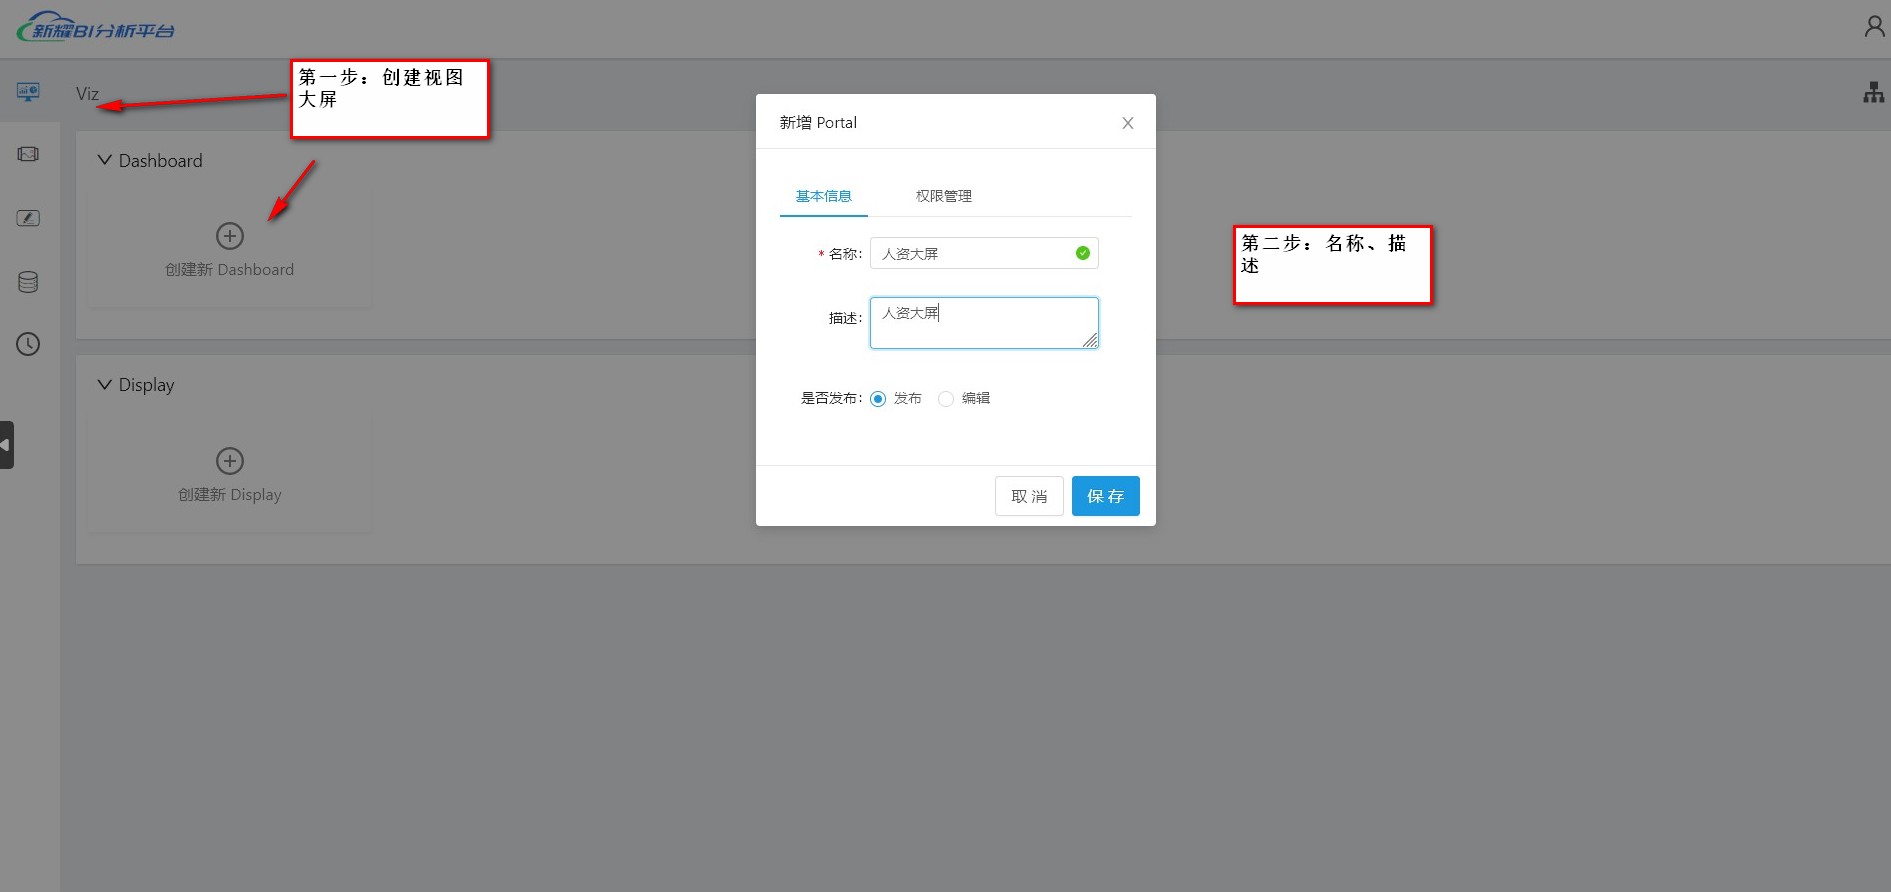Collapse the Dashboard section
1891x892 pixels.
(x=104, y=160)
